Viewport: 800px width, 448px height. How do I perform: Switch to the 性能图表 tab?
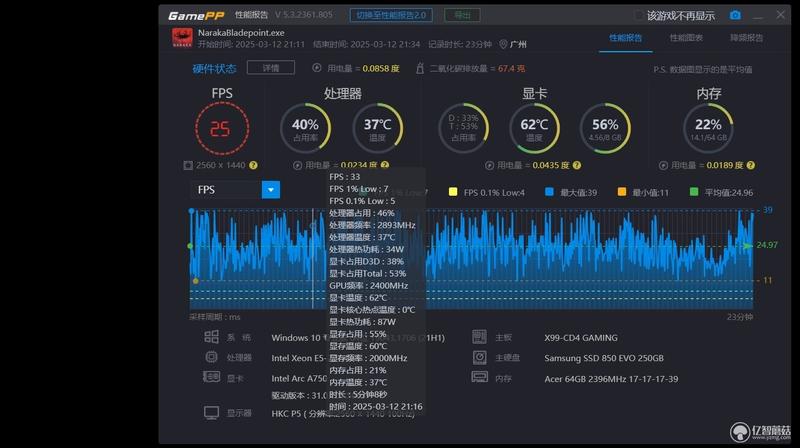click(686, 38)
